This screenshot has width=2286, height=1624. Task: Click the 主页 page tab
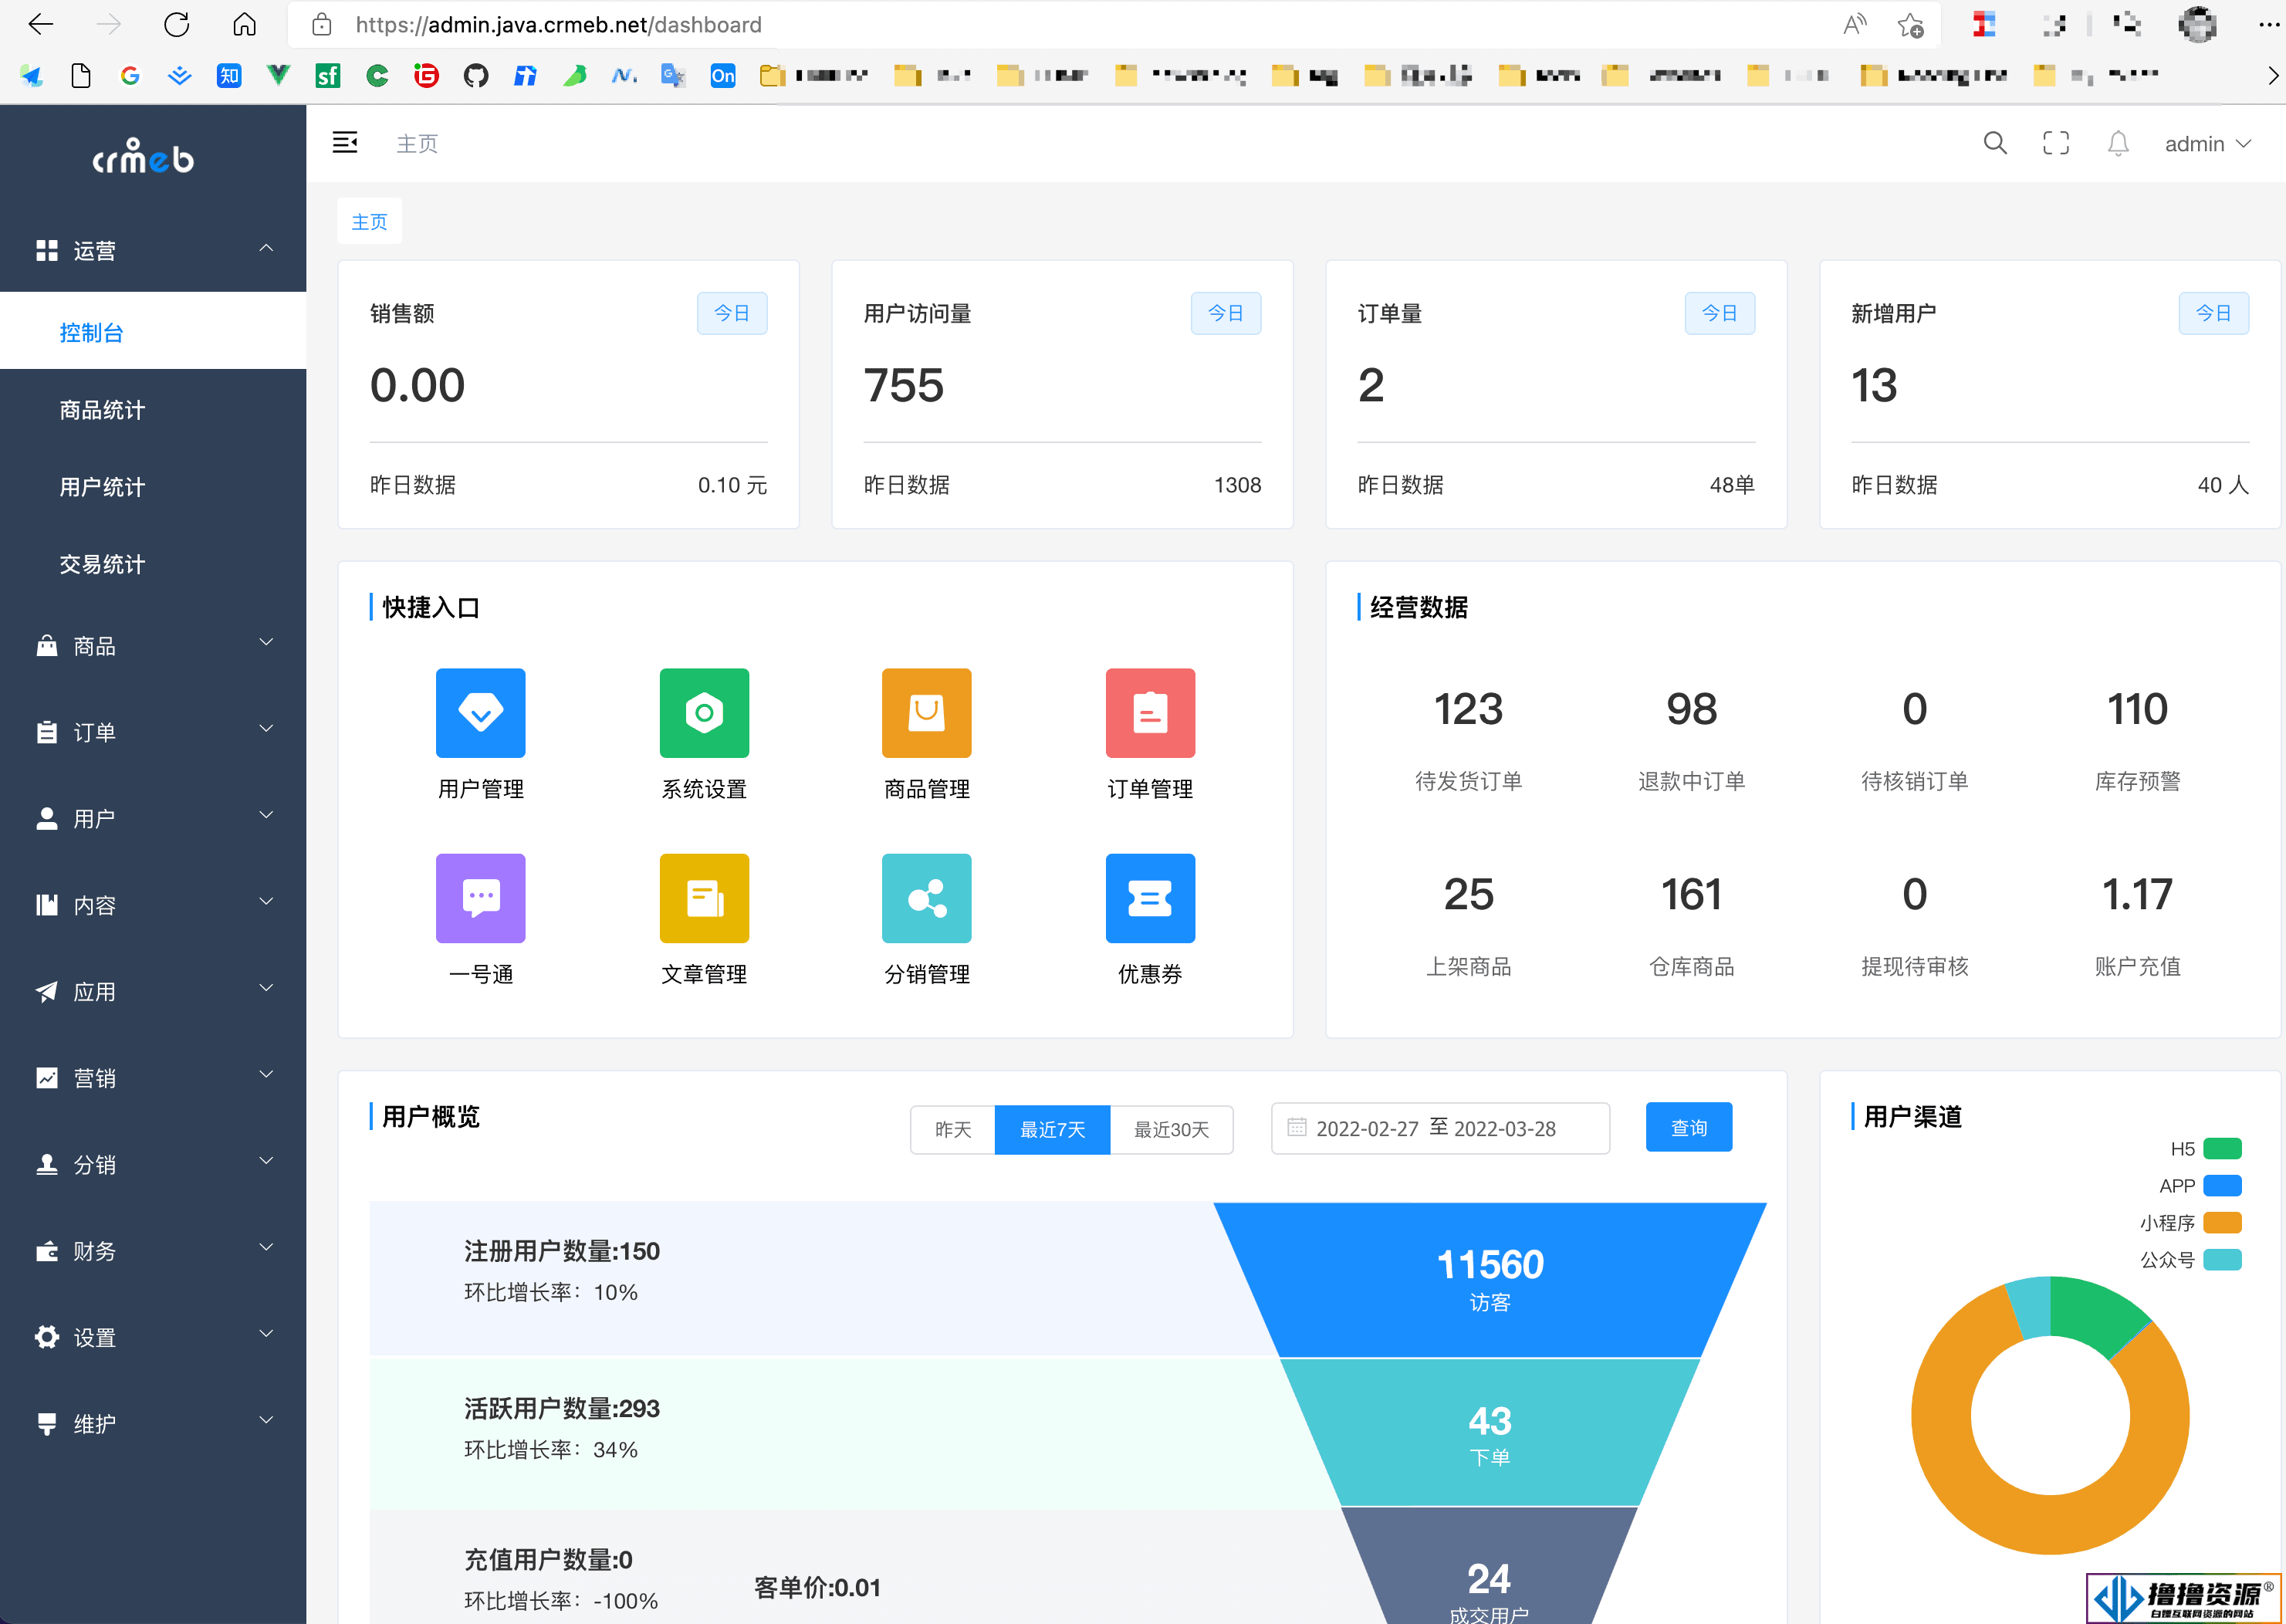(369, 221)
